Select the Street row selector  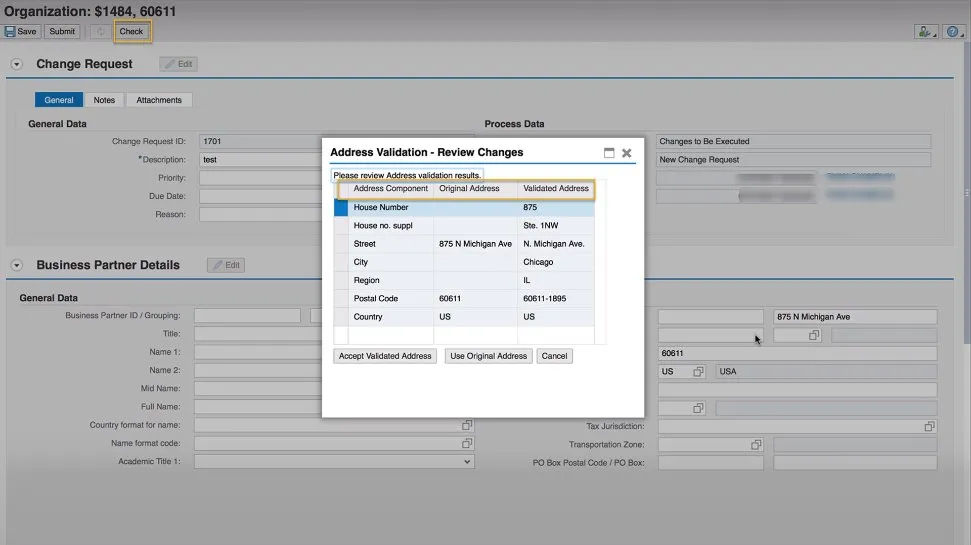click(341, 244)
